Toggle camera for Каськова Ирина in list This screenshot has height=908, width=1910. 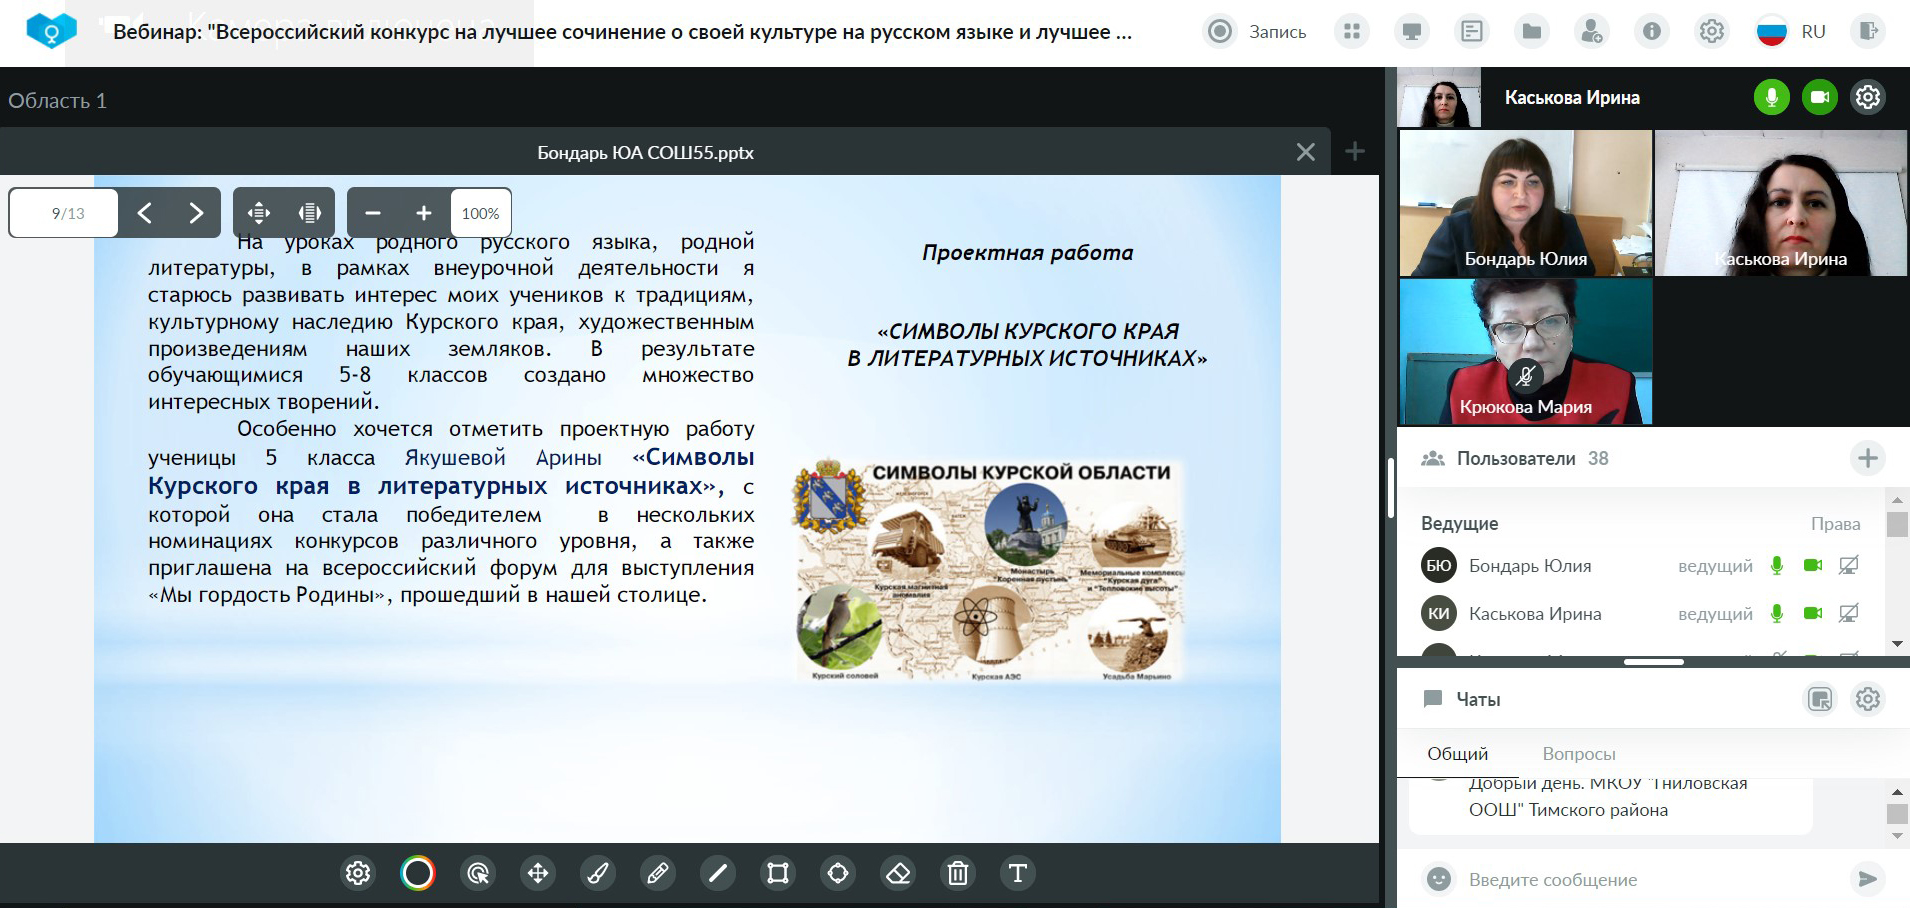tap(1813, 613)
